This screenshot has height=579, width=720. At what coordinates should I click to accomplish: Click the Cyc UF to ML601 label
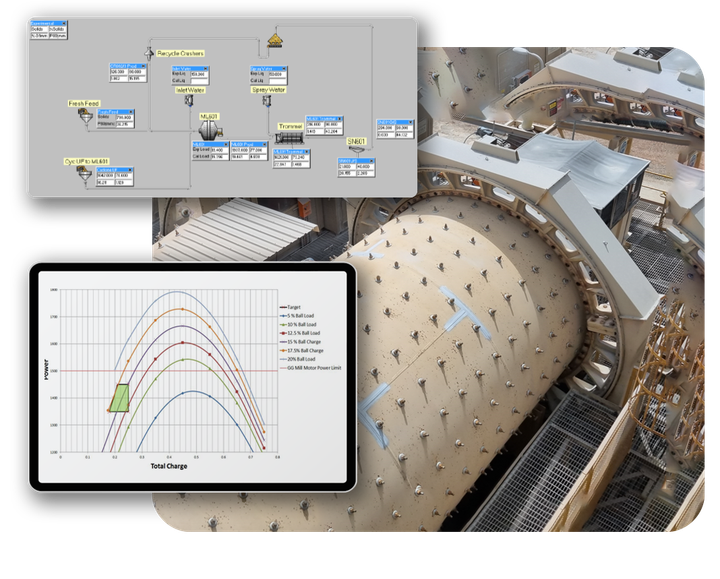coord(87,162)
